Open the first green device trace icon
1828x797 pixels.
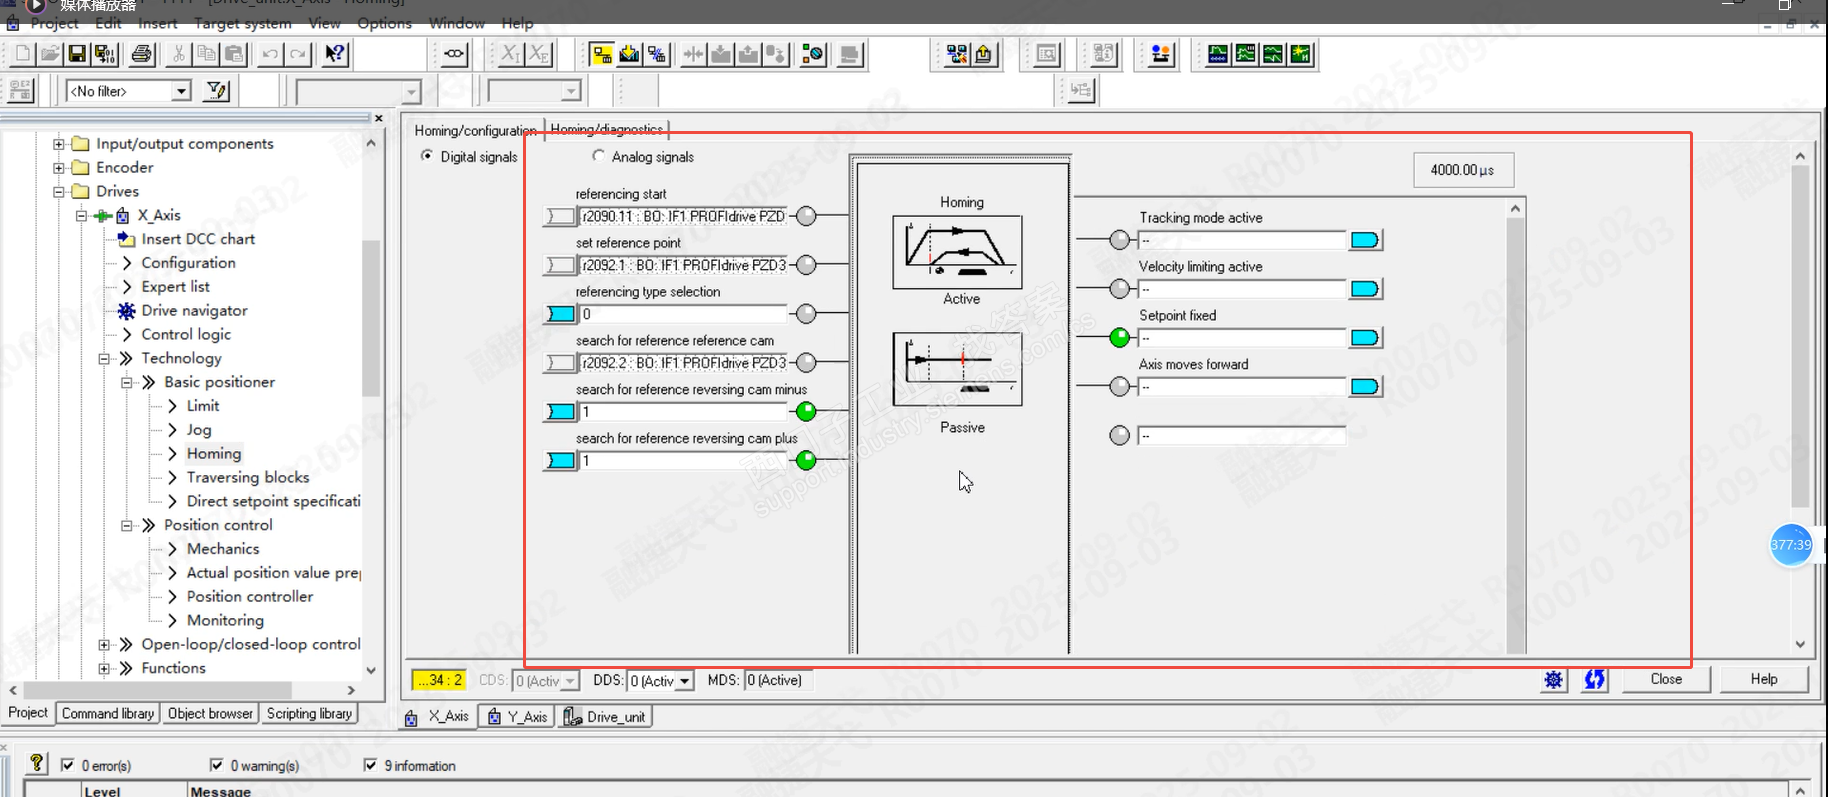click(x=1218, y=54)
